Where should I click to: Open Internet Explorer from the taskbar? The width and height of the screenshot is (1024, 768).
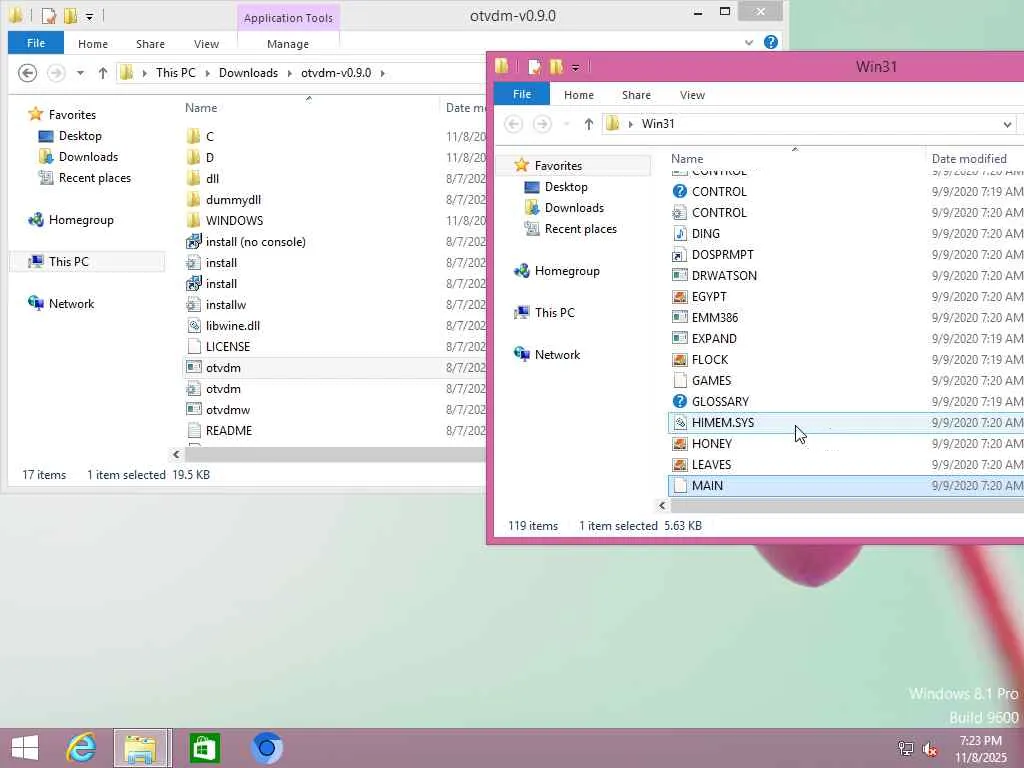click(x=81, y=748)
